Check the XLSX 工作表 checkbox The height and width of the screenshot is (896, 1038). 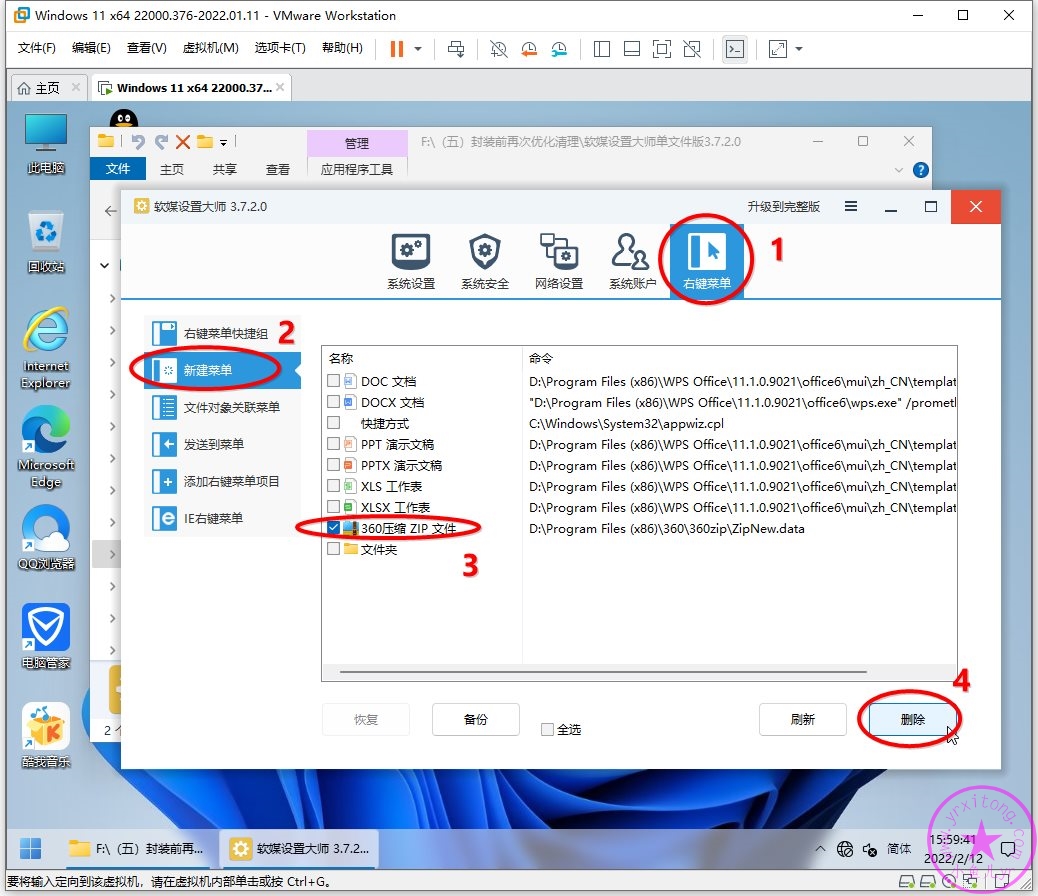pos(334,507)
